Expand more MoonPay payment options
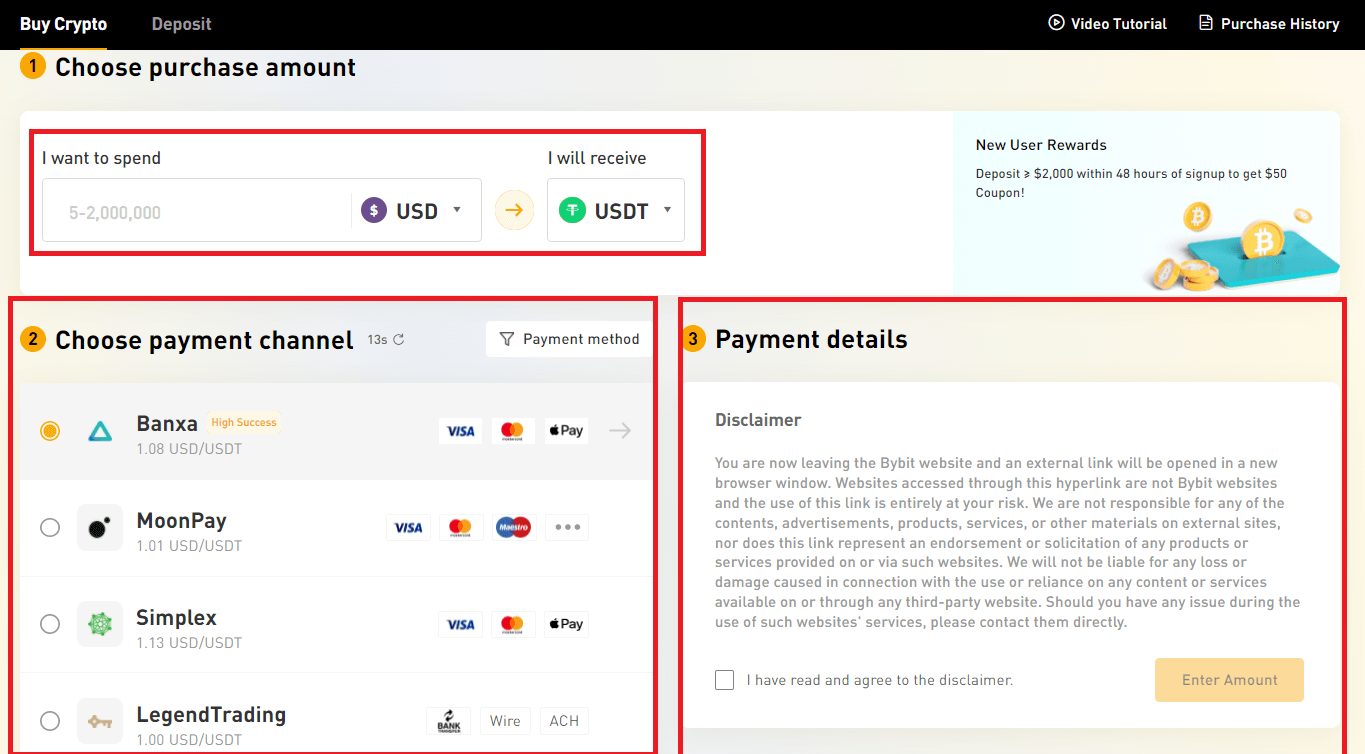 (566, 527)
